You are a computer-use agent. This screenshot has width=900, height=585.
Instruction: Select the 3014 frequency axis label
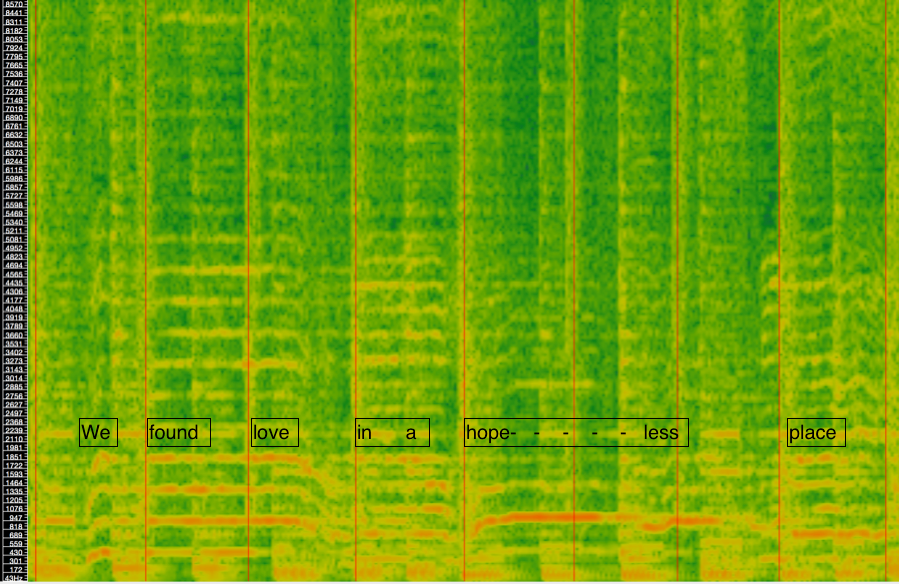tap(14, 378)
